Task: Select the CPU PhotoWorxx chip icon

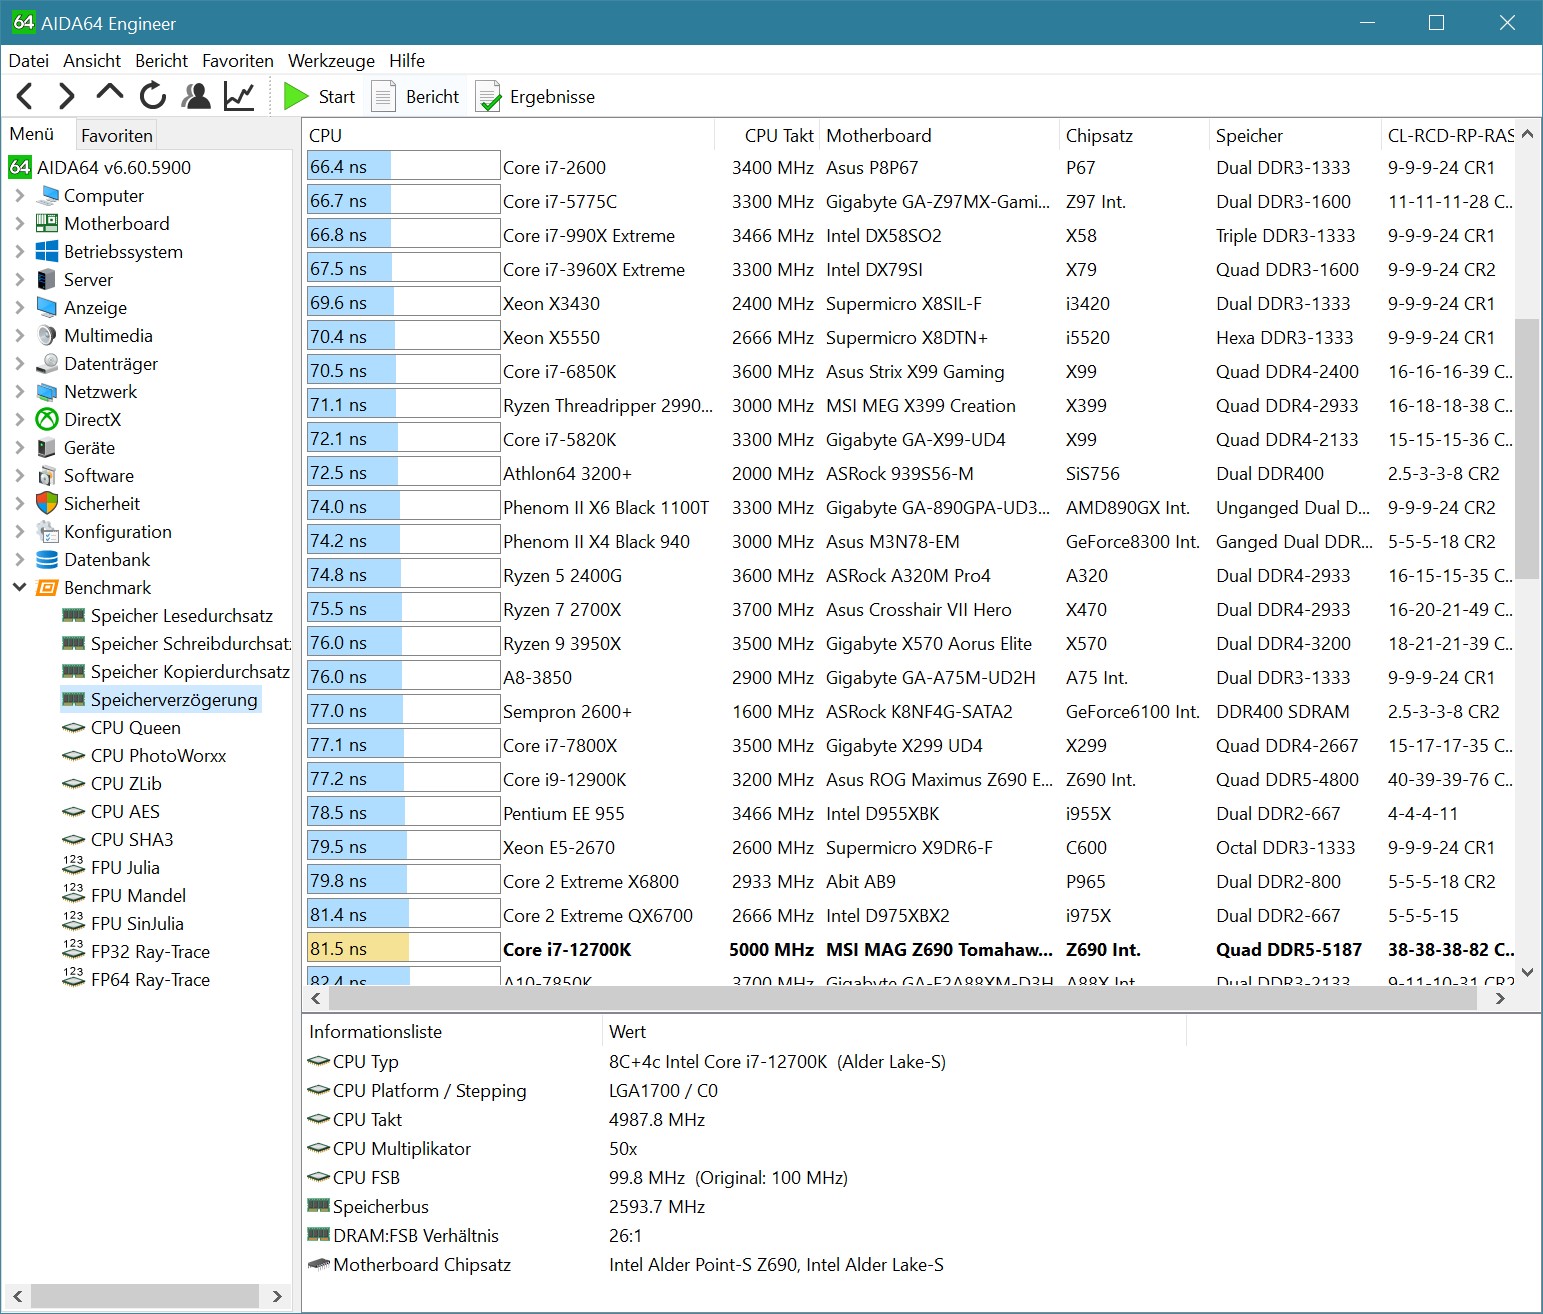Action: point(73,756)
